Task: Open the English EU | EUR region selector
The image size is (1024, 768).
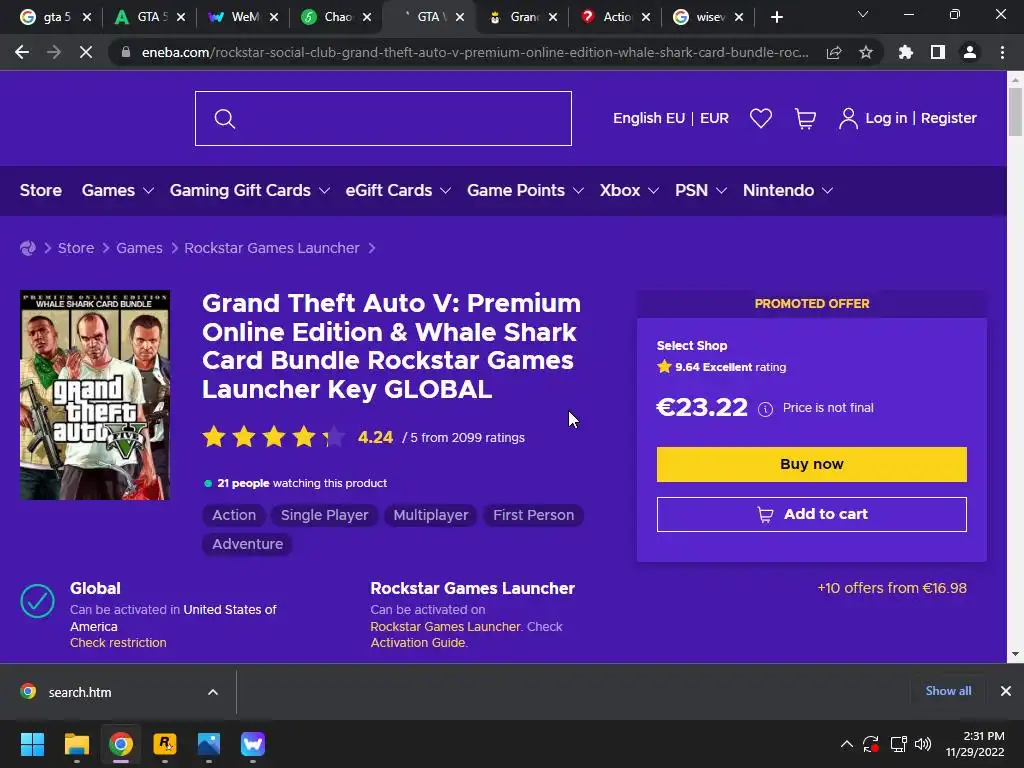Action: coord(671,118)
